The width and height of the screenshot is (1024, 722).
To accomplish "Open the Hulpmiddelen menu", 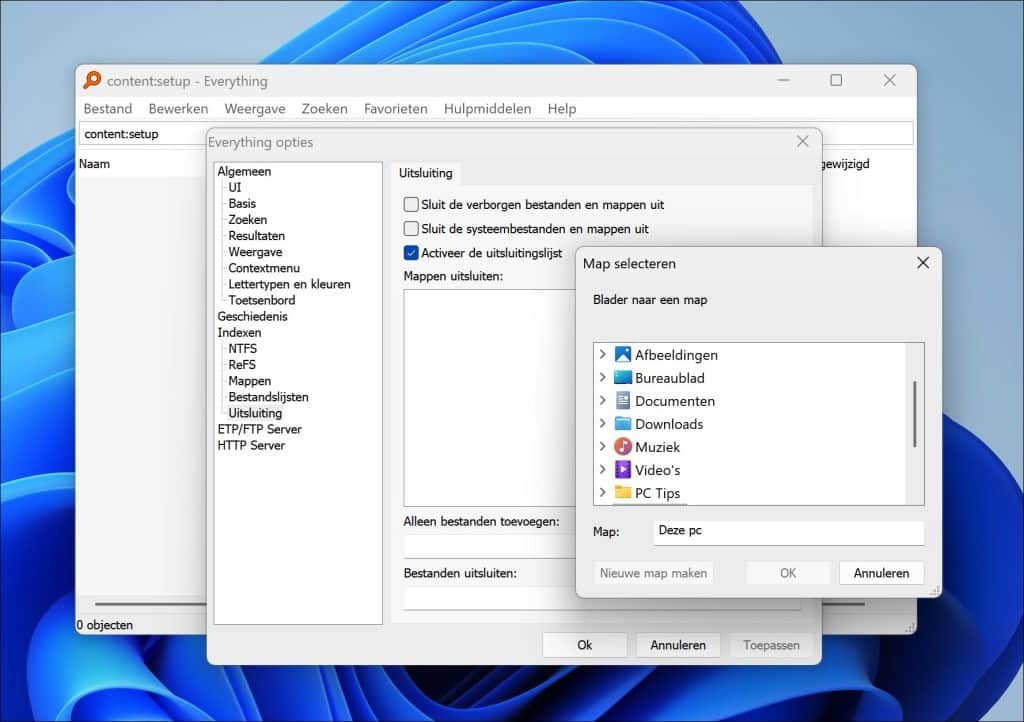I will pos(487,109).
